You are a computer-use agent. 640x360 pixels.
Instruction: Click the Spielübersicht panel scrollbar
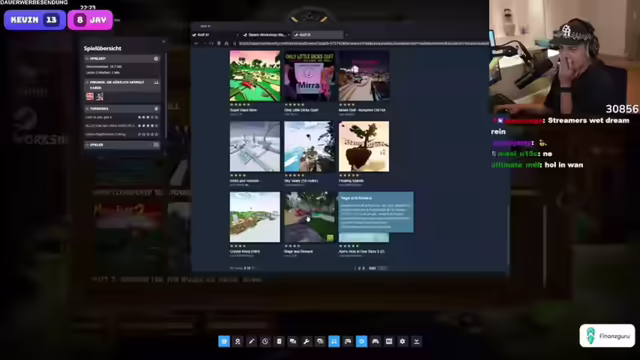point(166,96)
